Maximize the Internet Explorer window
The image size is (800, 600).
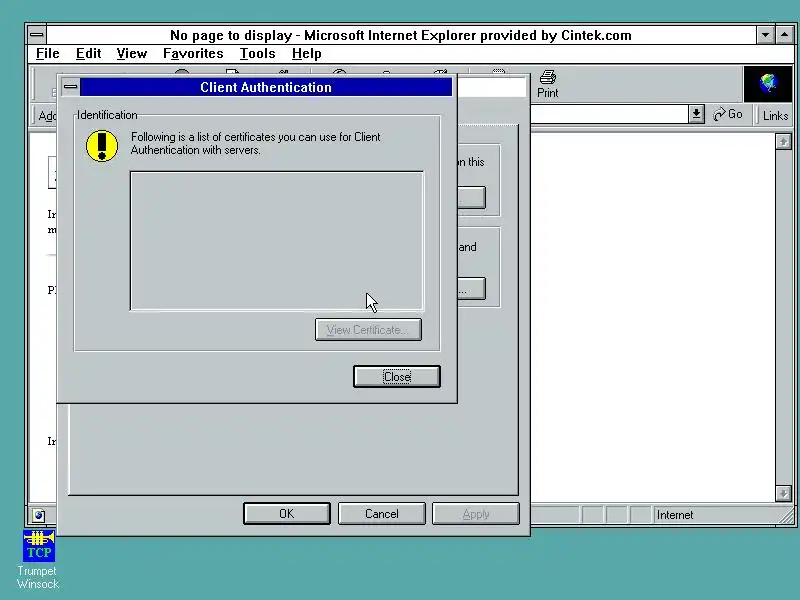point(784,35)
